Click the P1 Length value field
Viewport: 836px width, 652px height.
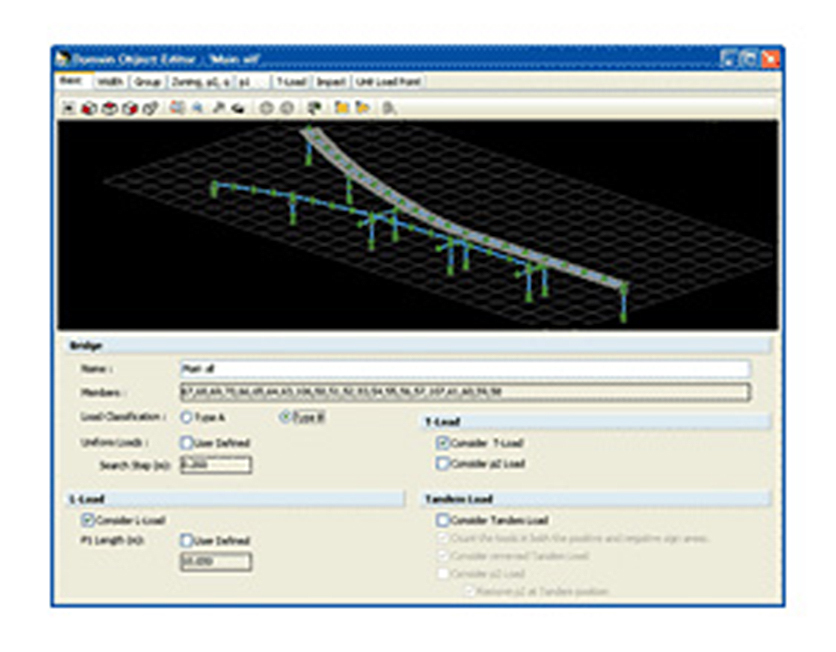(x=216, y=561)
